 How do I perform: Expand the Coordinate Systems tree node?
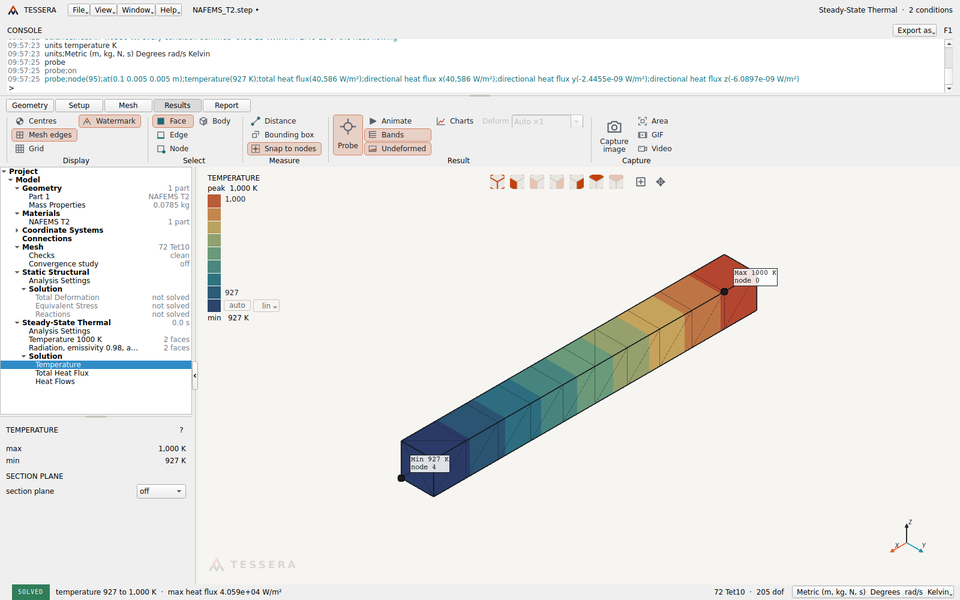point(17,230)
